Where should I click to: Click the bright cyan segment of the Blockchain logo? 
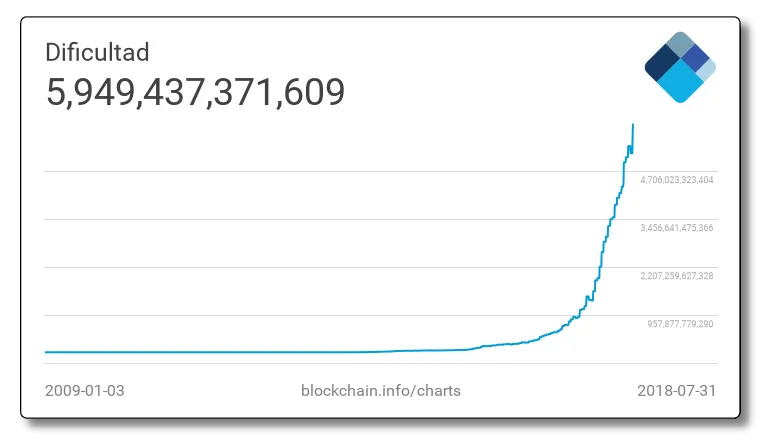(x=680, y=84)
